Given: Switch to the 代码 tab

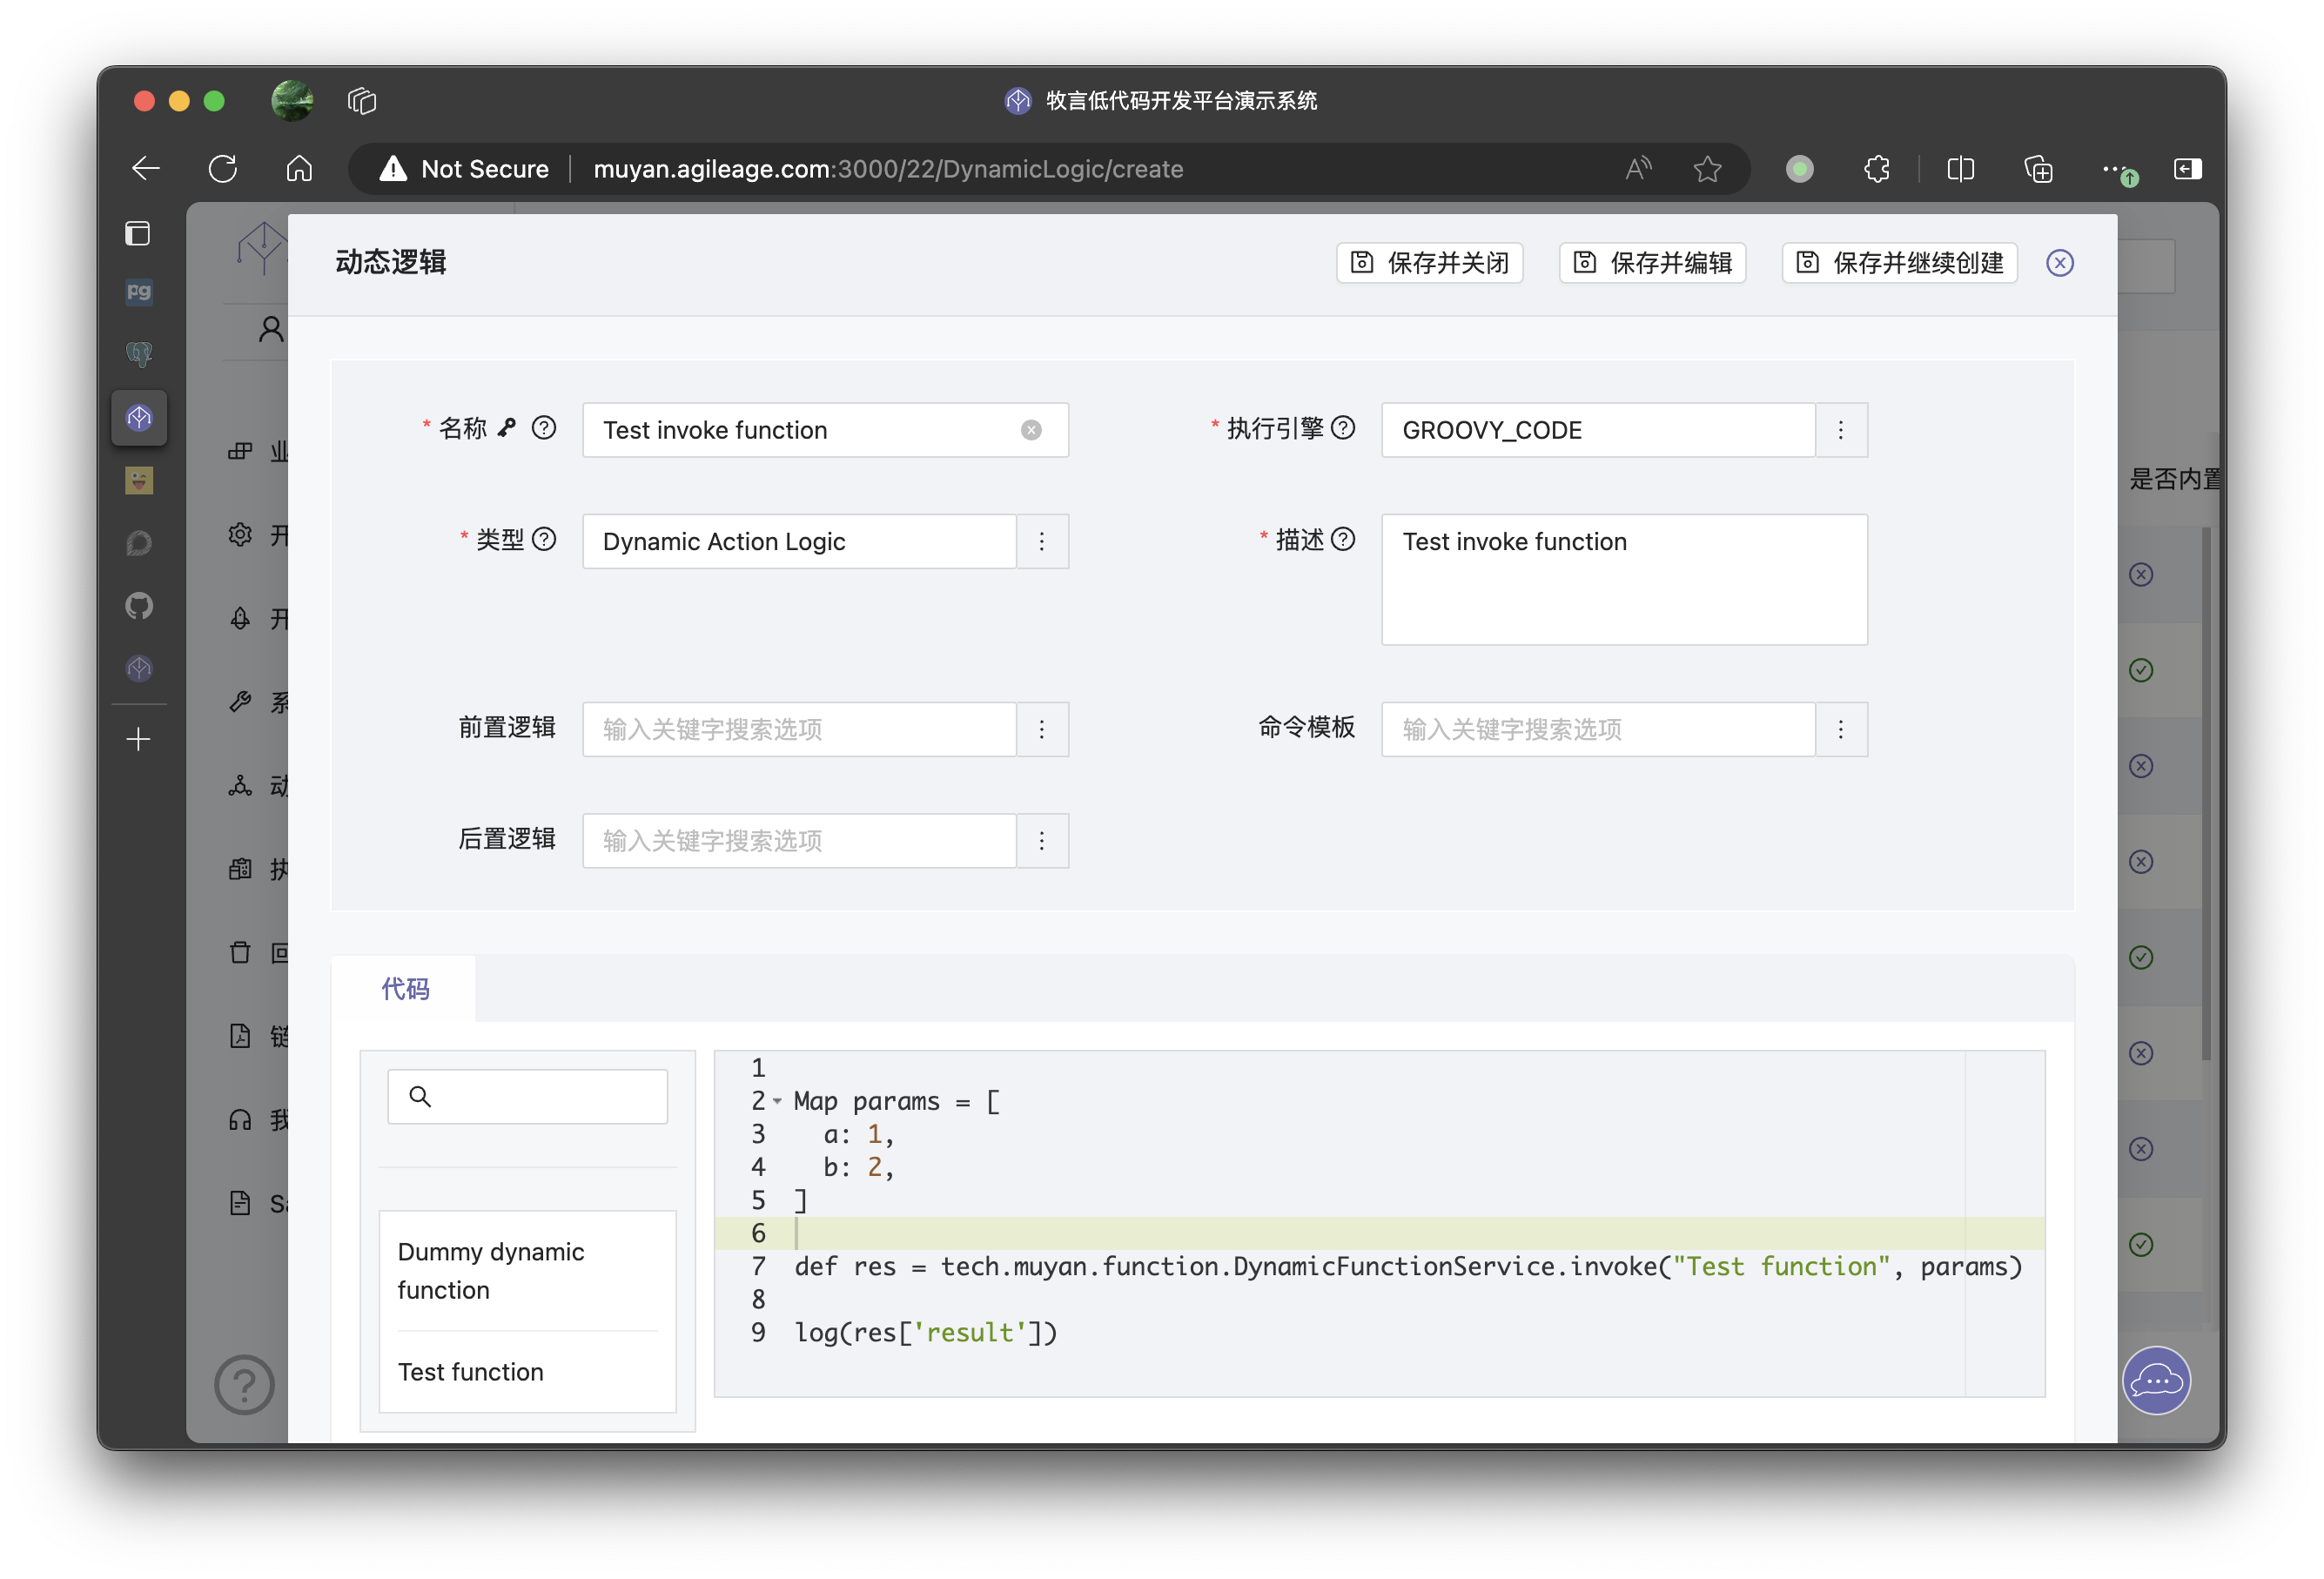Looking at the screenshot, I should [x=405, y=989].
